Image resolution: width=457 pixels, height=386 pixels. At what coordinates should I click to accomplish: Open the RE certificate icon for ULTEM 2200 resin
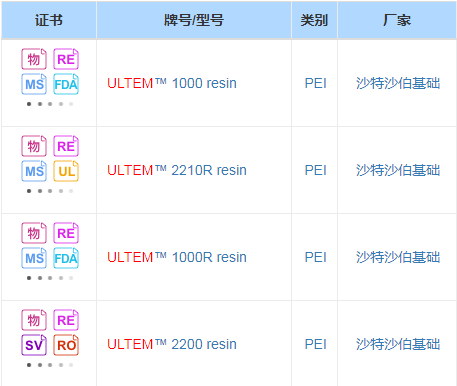click(x=66, y=320)
